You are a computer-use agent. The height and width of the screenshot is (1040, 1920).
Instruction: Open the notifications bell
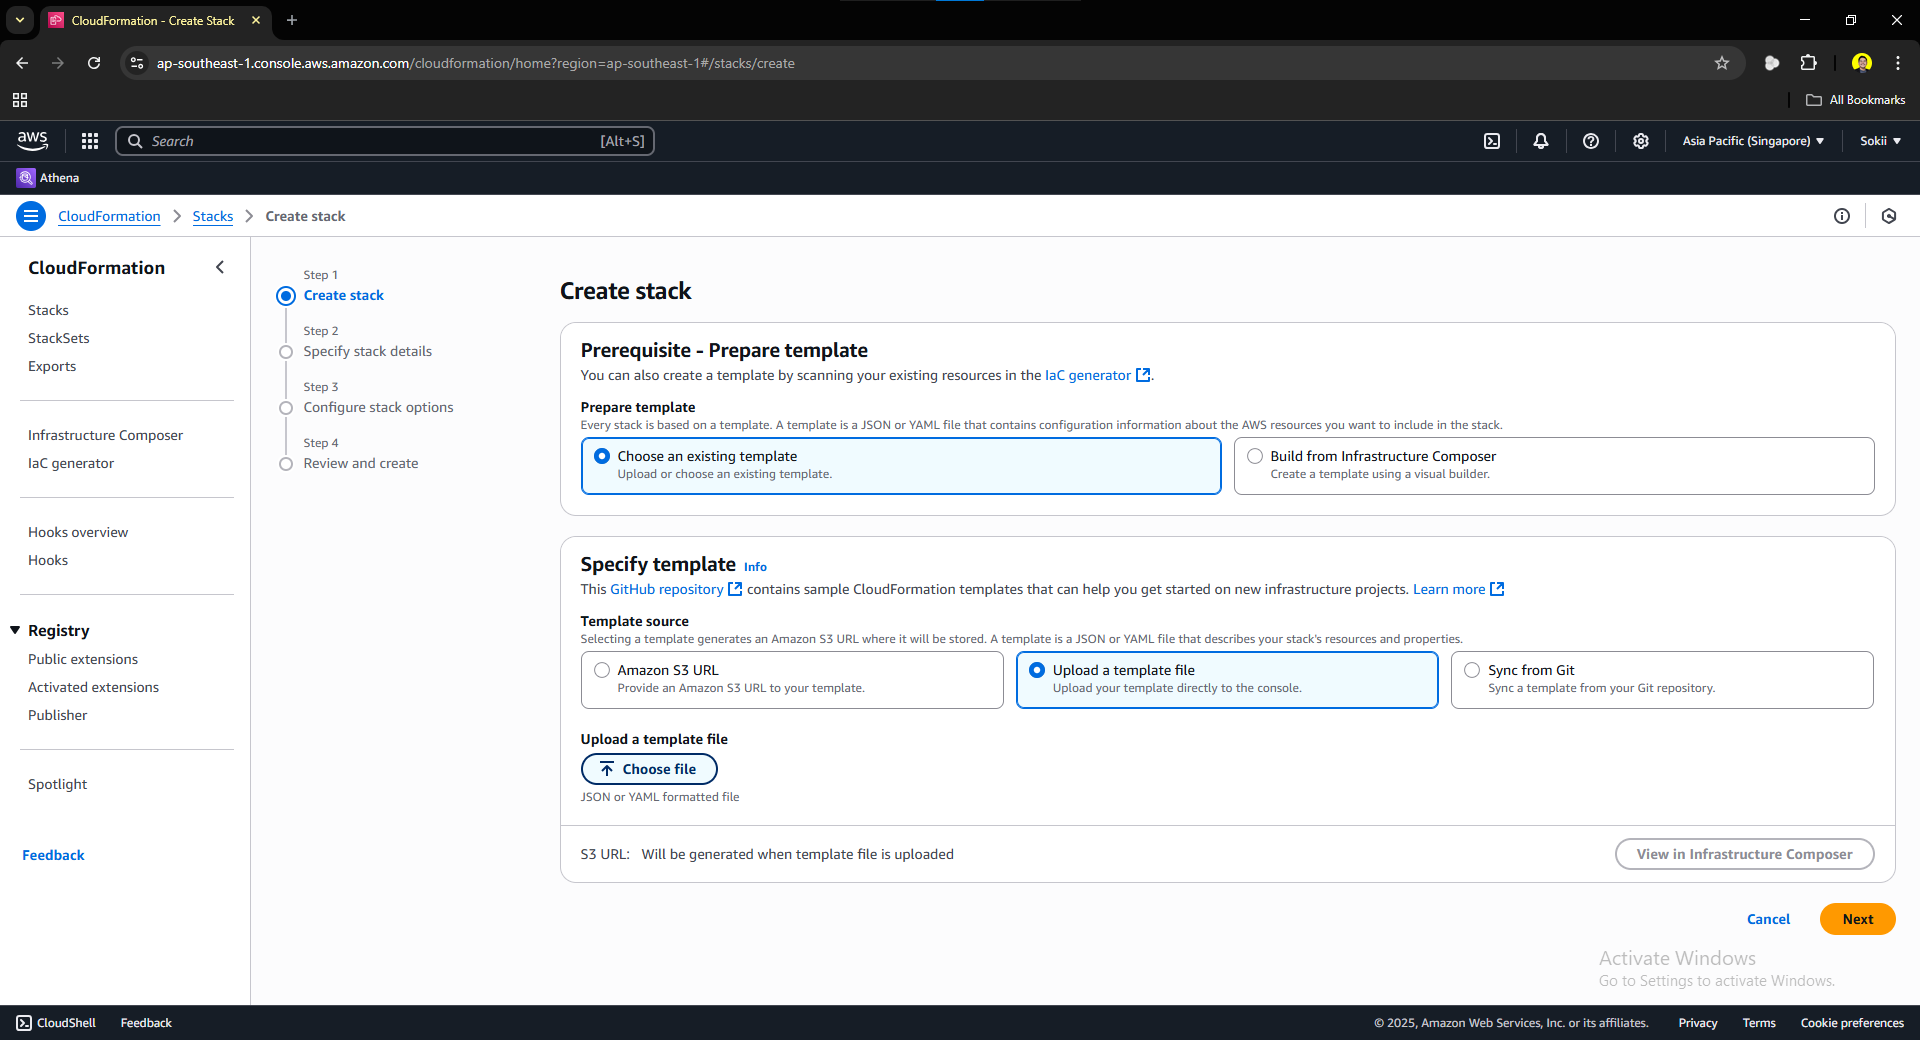point(1541,141)
